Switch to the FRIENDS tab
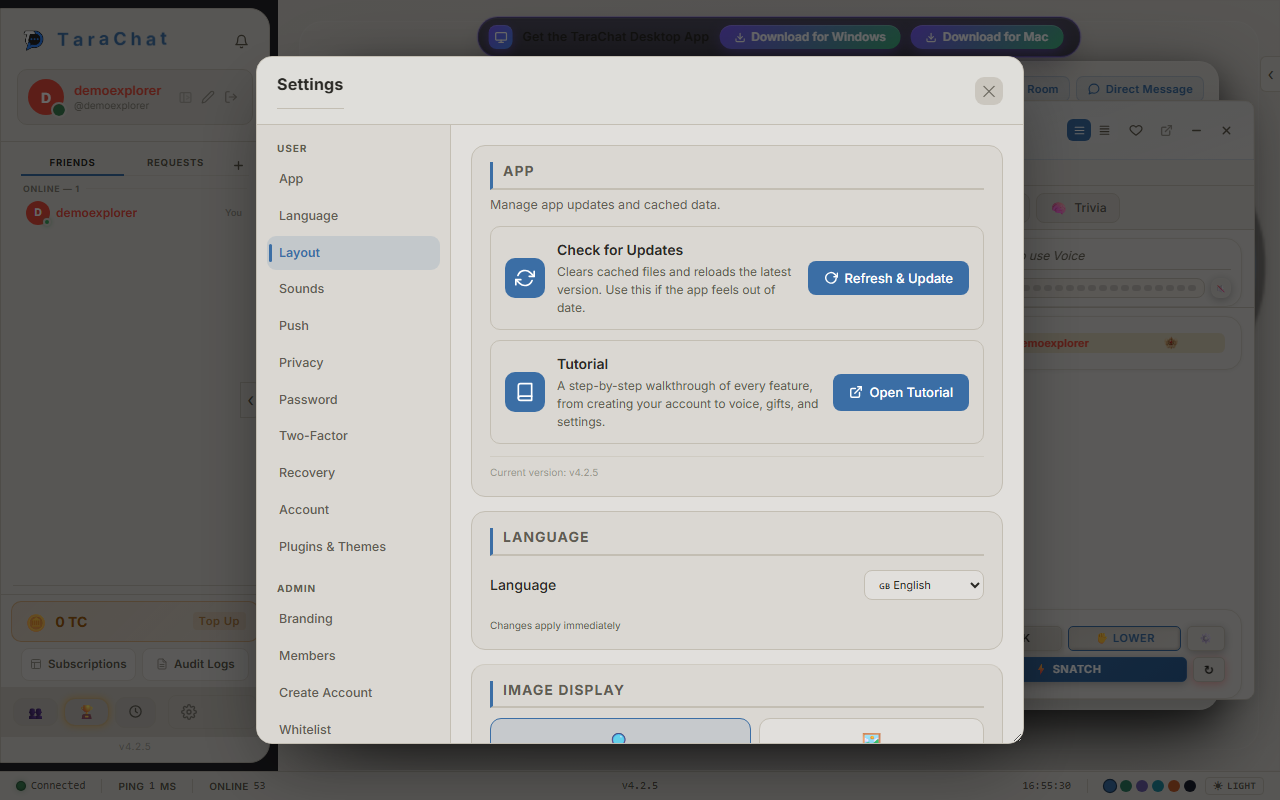Image resolution: width=1280 pixels, height=800 pixels. [x=72, y=163]
